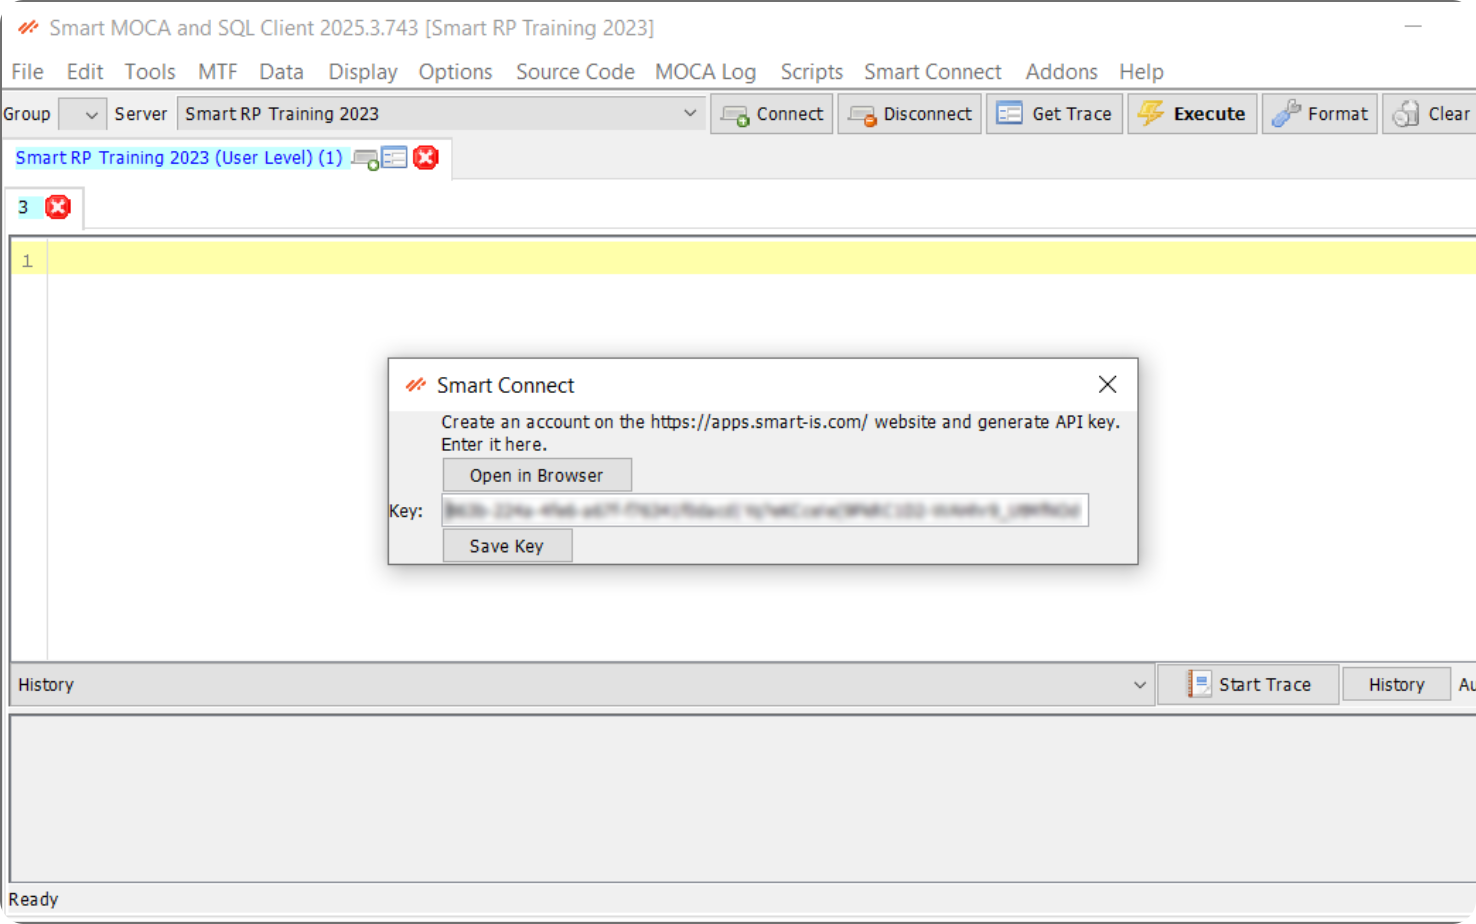Close the query tab labeled 3
The image size is (1476, 924).
click(x=57, y=207)
